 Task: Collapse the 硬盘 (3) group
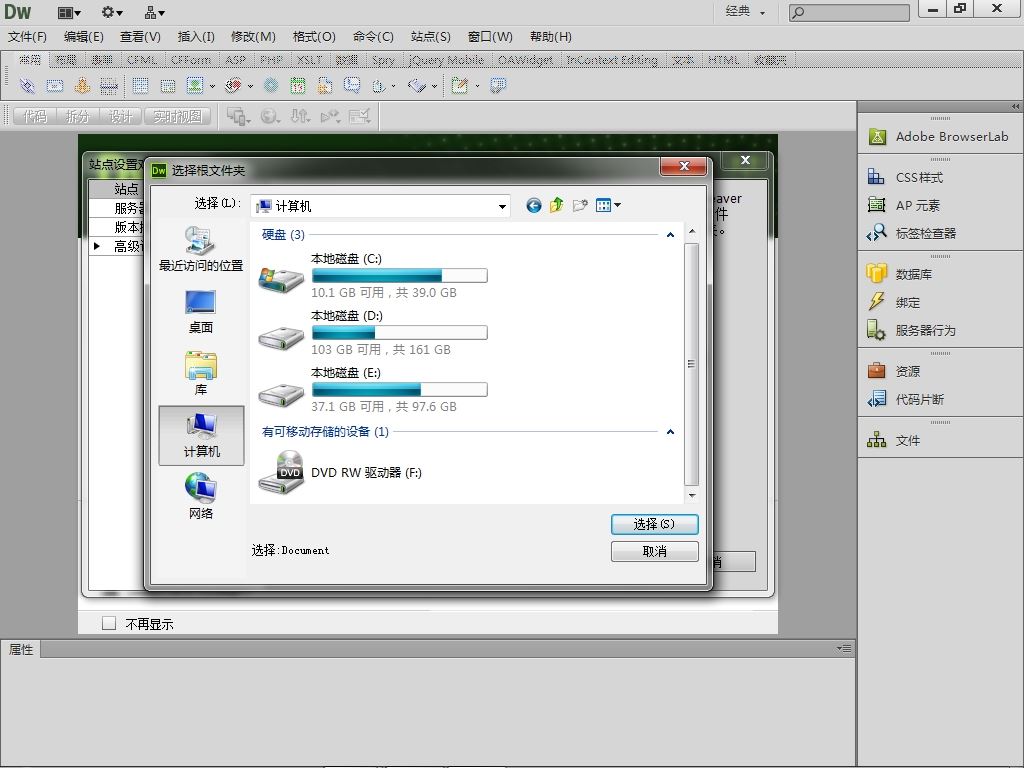(670, 234)
